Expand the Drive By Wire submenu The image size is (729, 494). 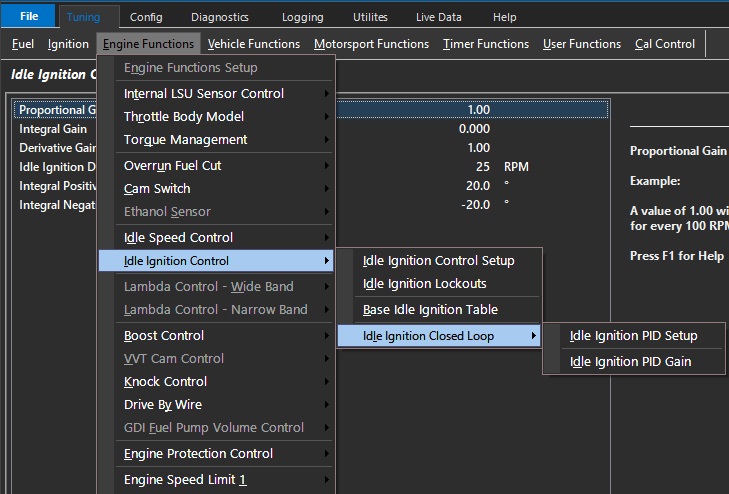tap(163, 405)
